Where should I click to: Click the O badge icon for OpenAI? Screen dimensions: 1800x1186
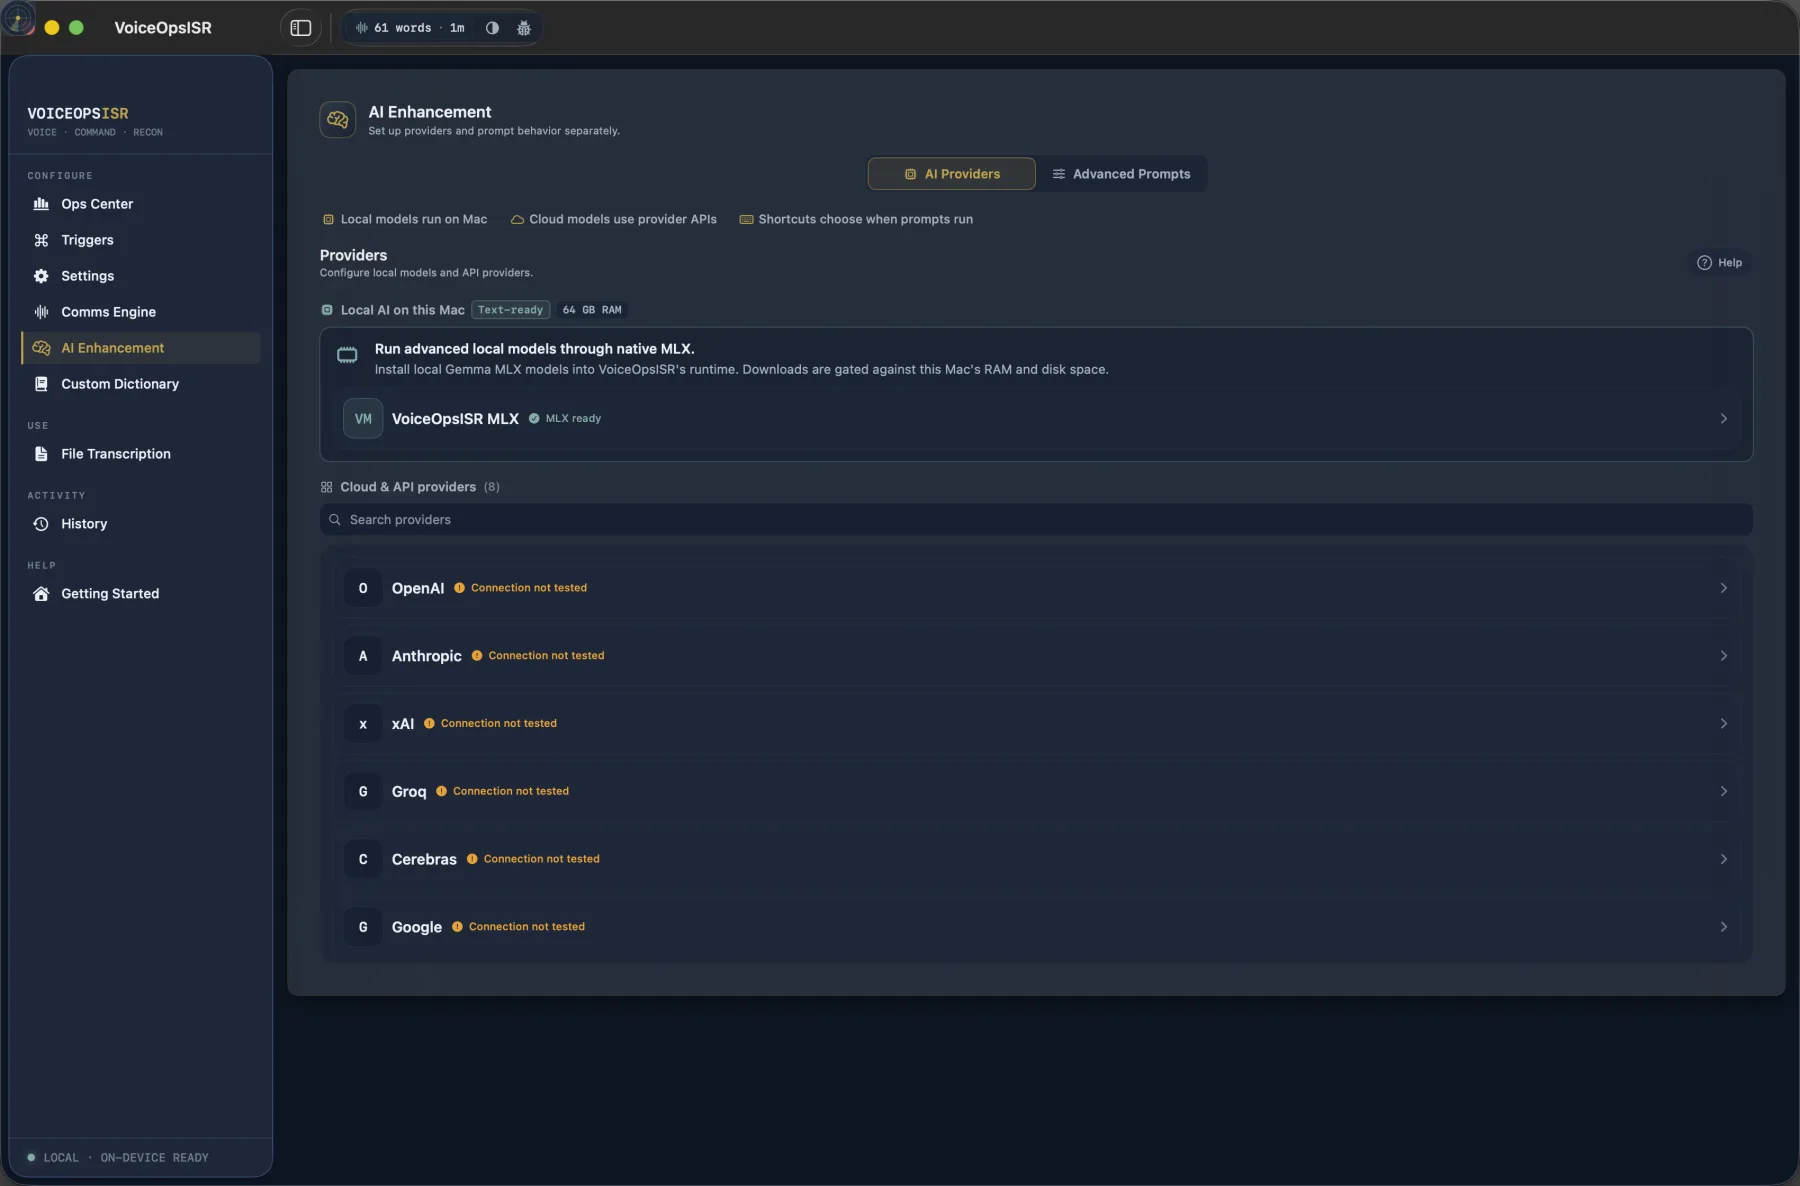(363, 588)
